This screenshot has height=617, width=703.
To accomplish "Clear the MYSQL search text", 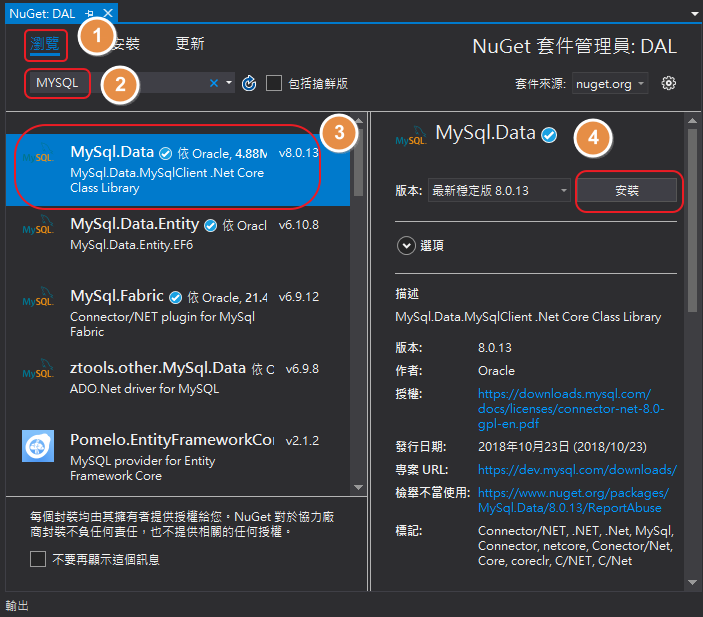I will (214, 83).
